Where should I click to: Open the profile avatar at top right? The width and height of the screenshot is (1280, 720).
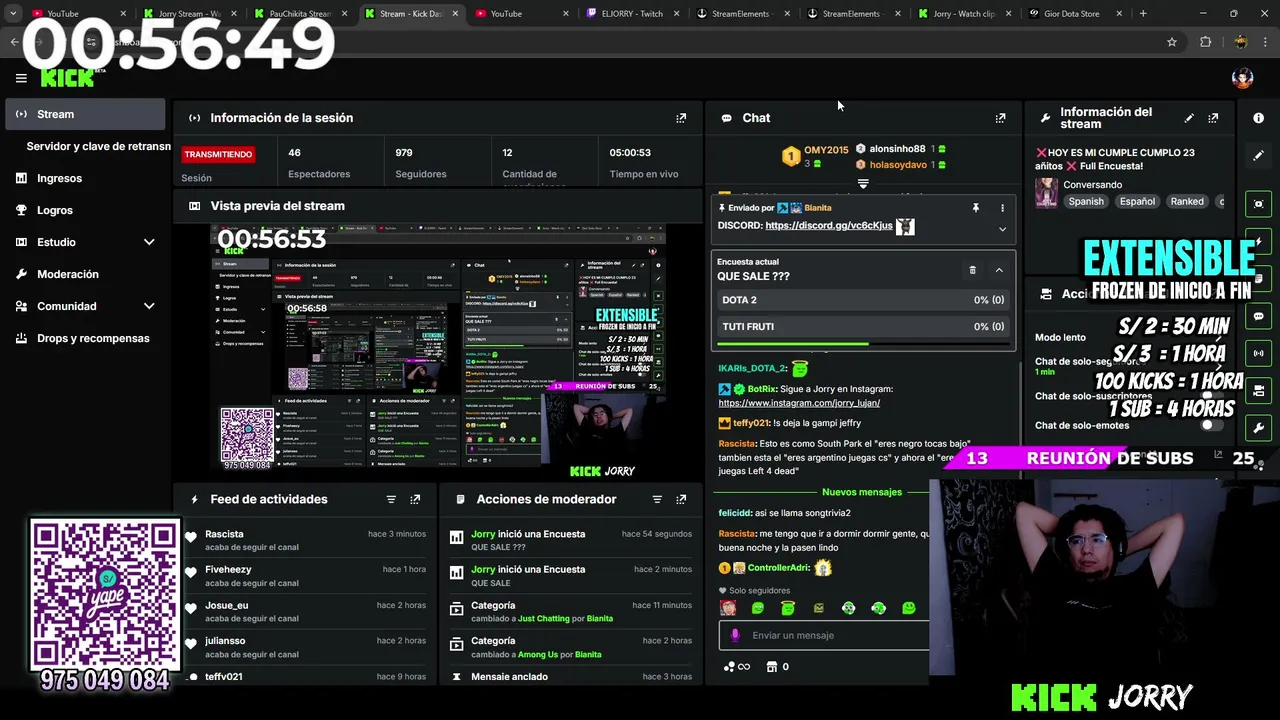[1242, 78]
